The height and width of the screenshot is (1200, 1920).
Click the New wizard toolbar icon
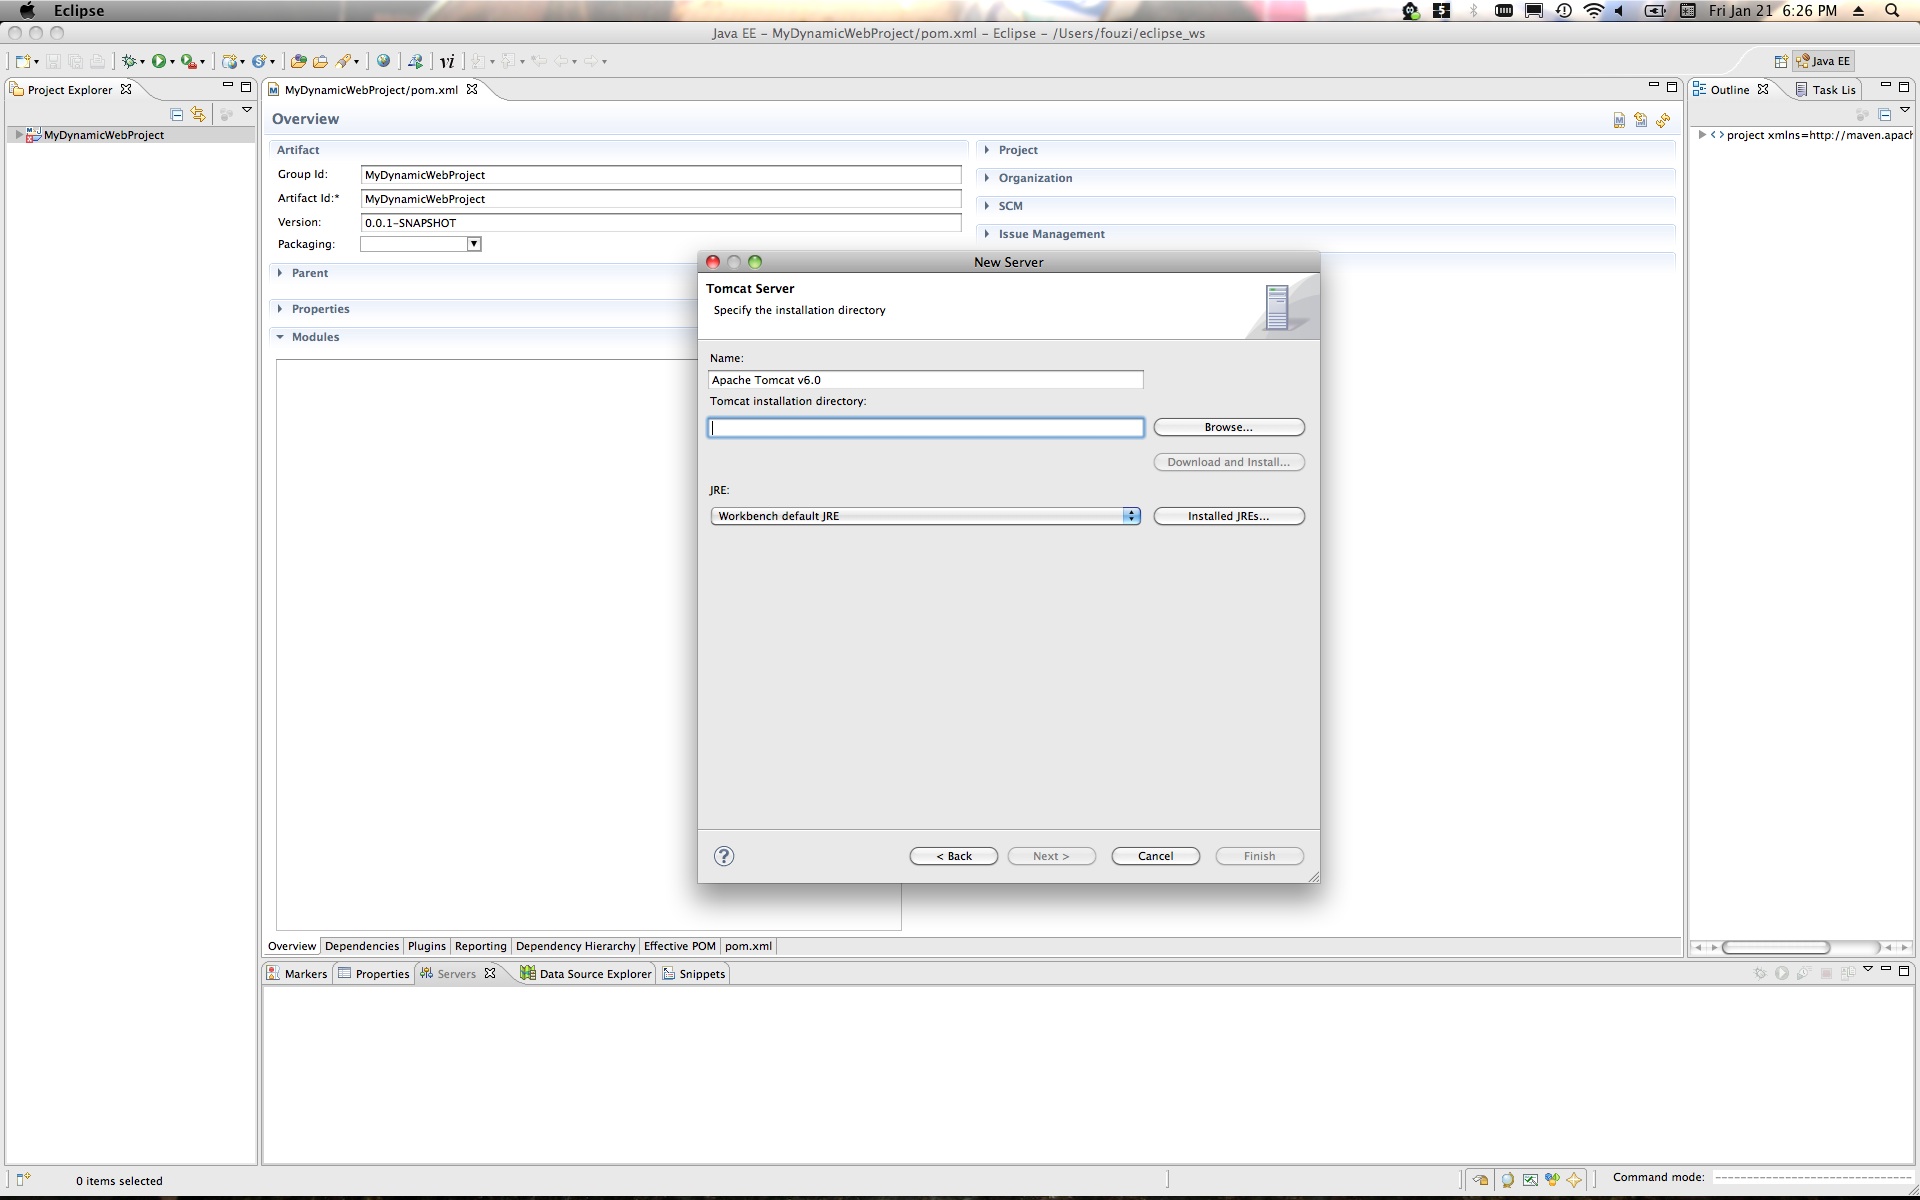coord(23,61)
